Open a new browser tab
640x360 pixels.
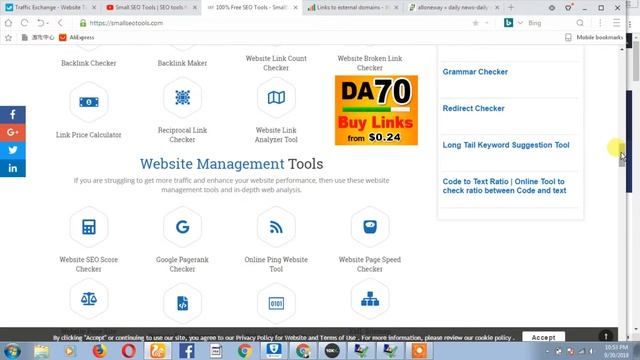pyautogui.click(x=511, y=7)
